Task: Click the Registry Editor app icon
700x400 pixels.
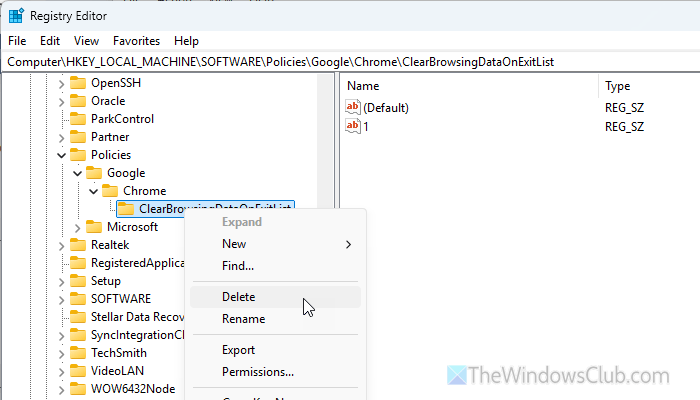Action: point(16,16)
